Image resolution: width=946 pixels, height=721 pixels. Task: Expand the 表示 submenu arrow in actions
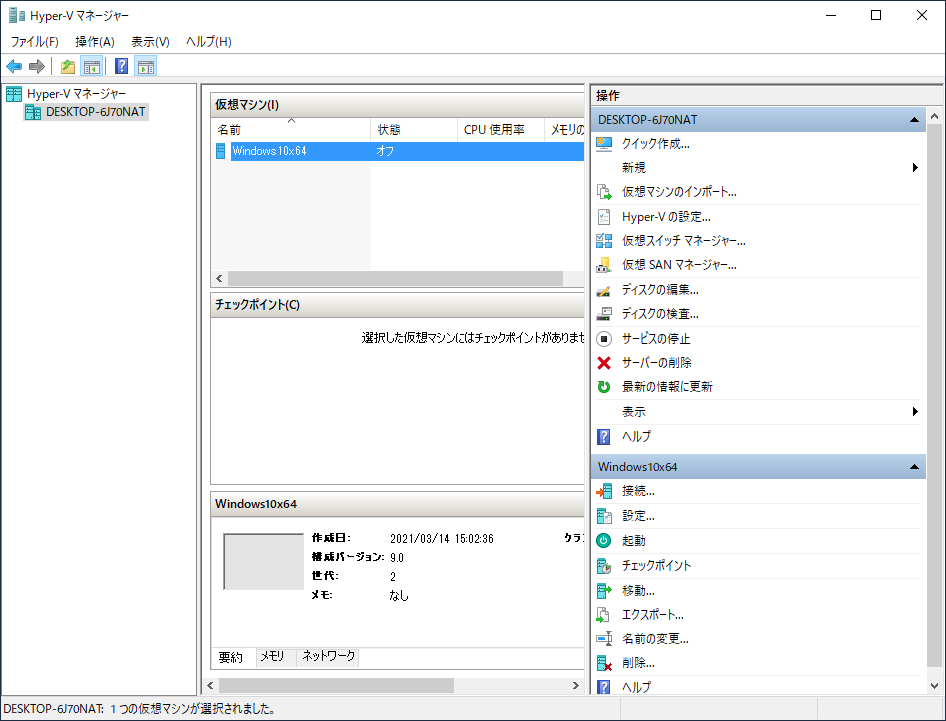[915, 411]
